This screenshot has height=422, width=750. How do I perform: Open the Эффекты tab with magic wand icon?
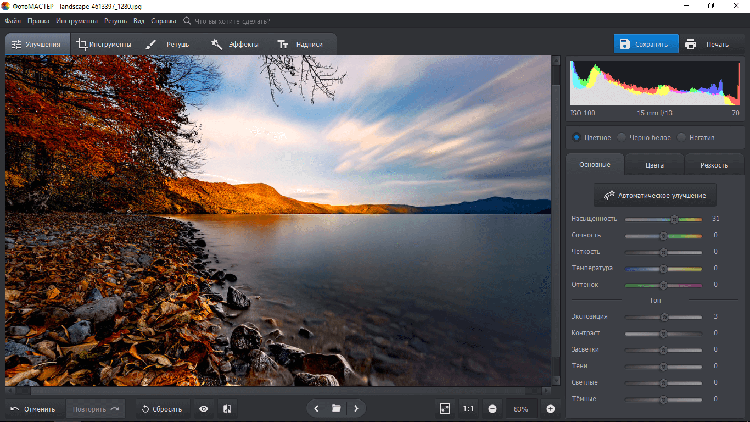(x=235, y=45)
